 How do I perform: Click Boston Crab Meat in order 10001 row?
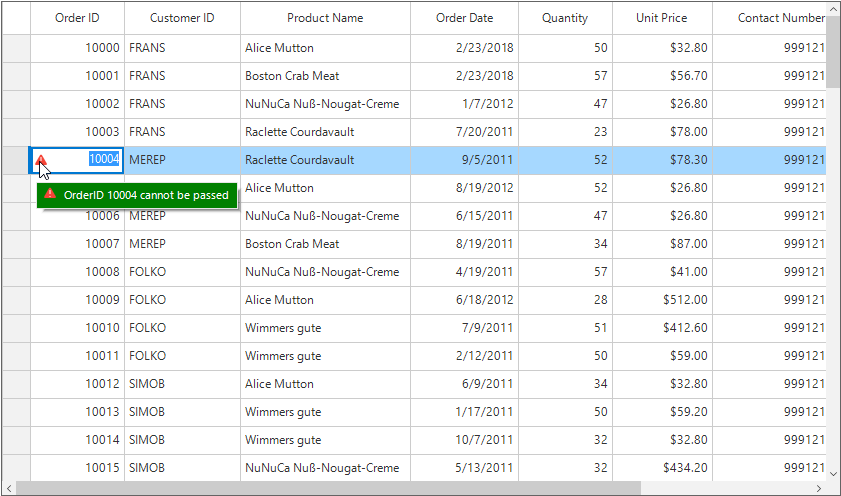(292, 76)
